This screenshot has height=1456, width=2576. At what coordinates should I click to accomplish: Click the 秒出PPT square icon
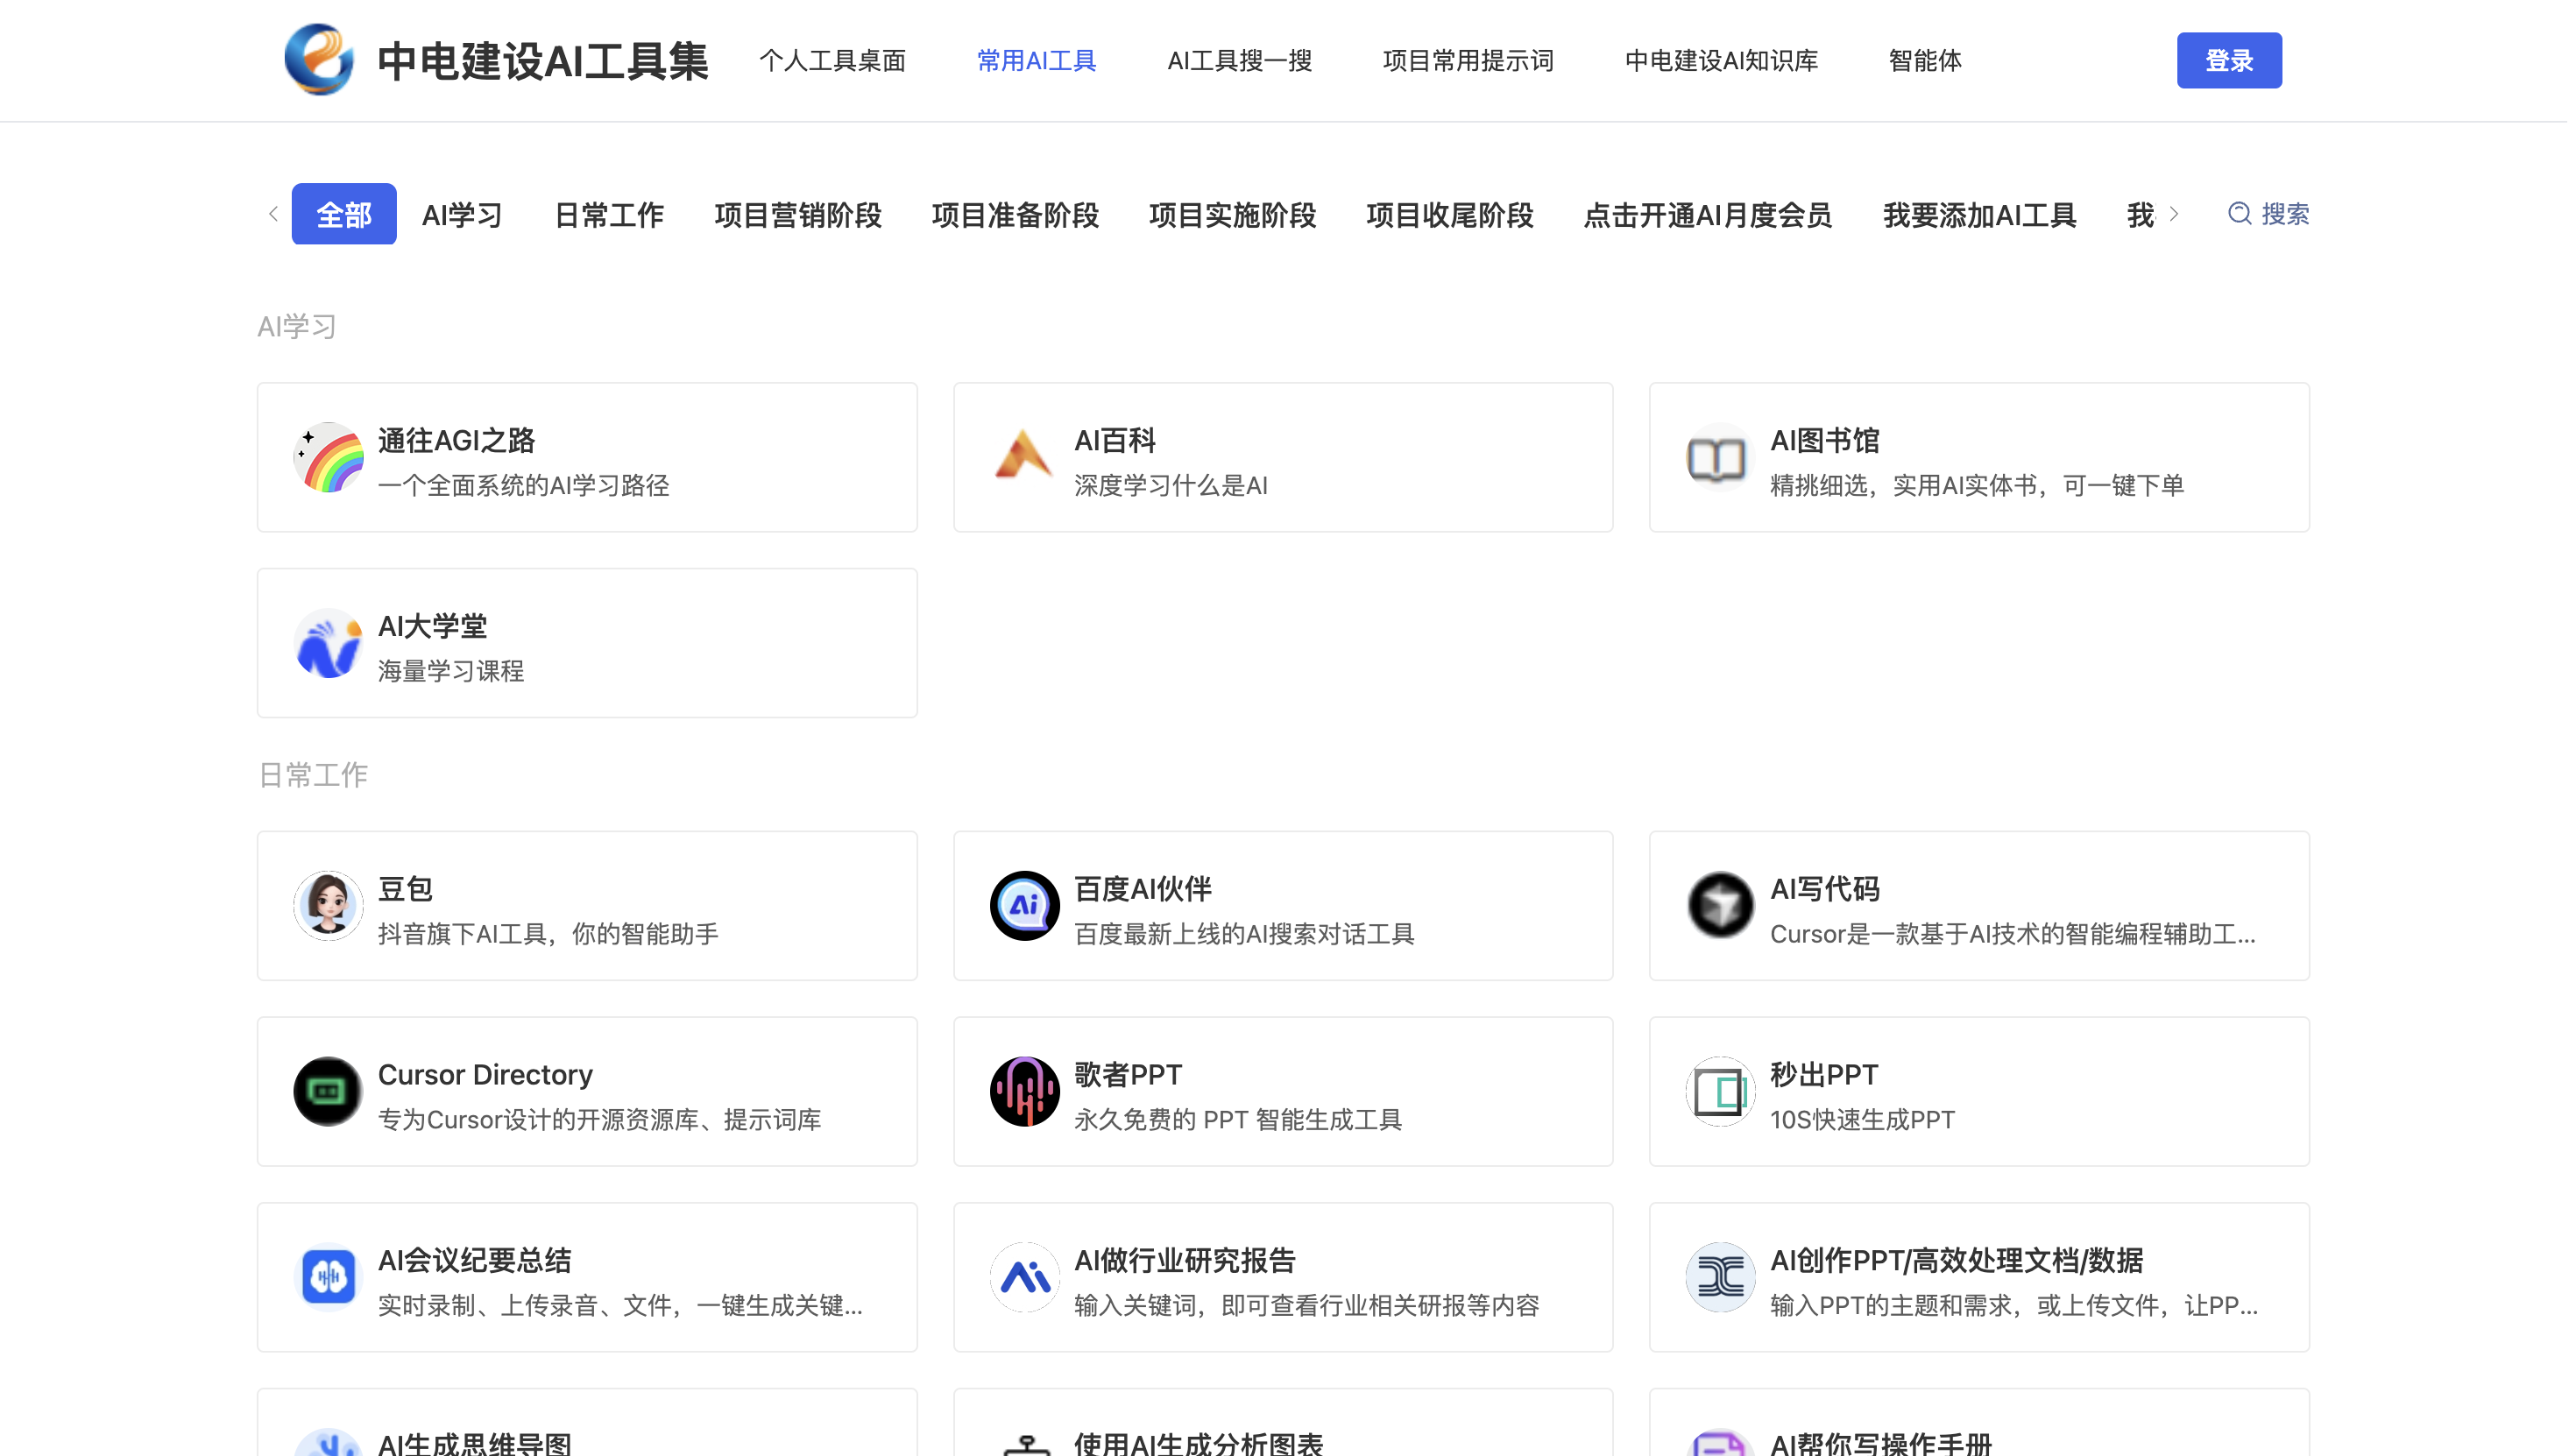point(1725,1094)
